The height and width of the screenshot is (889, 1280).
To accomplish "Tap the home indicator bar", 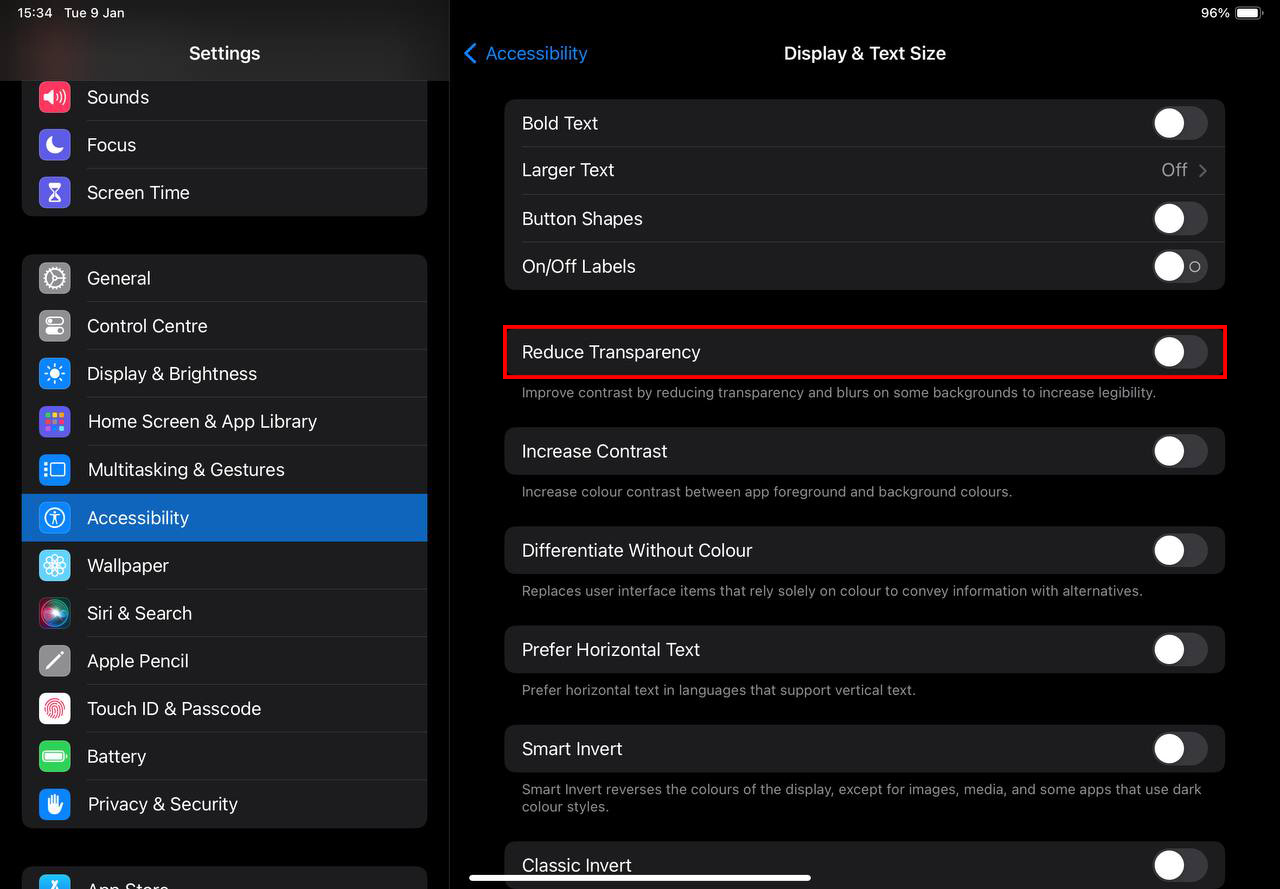I will (x=640, y=878).
